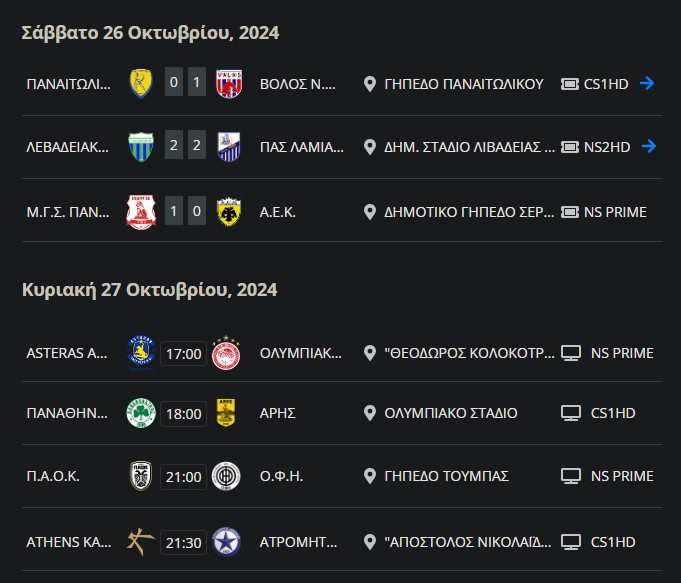The height and width of the screenshot is (583, 681).
Task: Click the 21:30 kickoff time
Action: click(183, 542)
